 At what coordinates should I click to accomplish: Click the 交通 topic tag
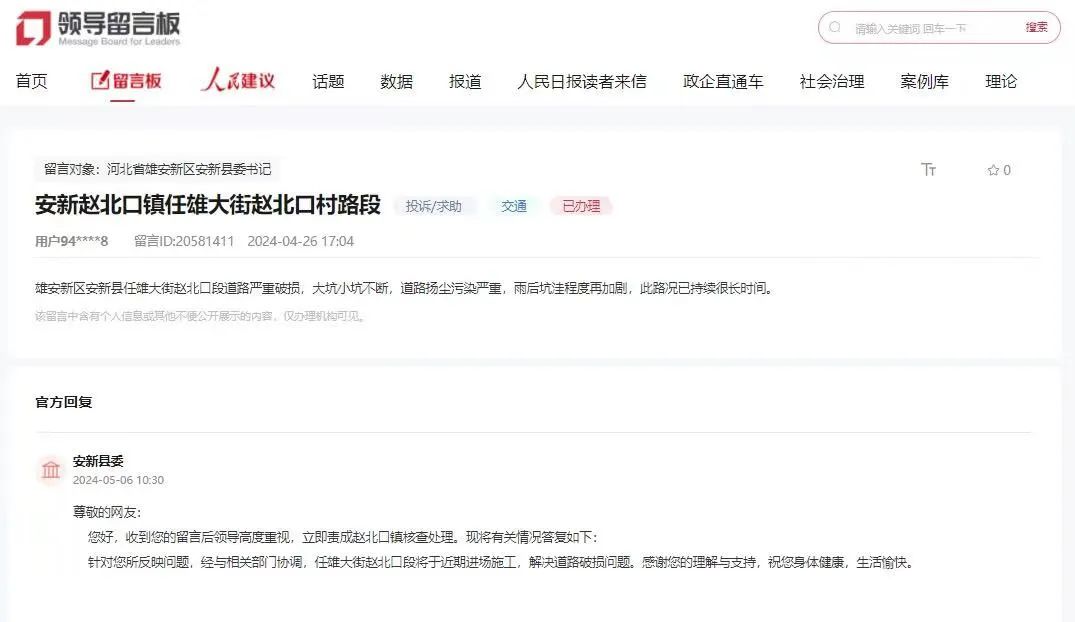pos(514,206)
